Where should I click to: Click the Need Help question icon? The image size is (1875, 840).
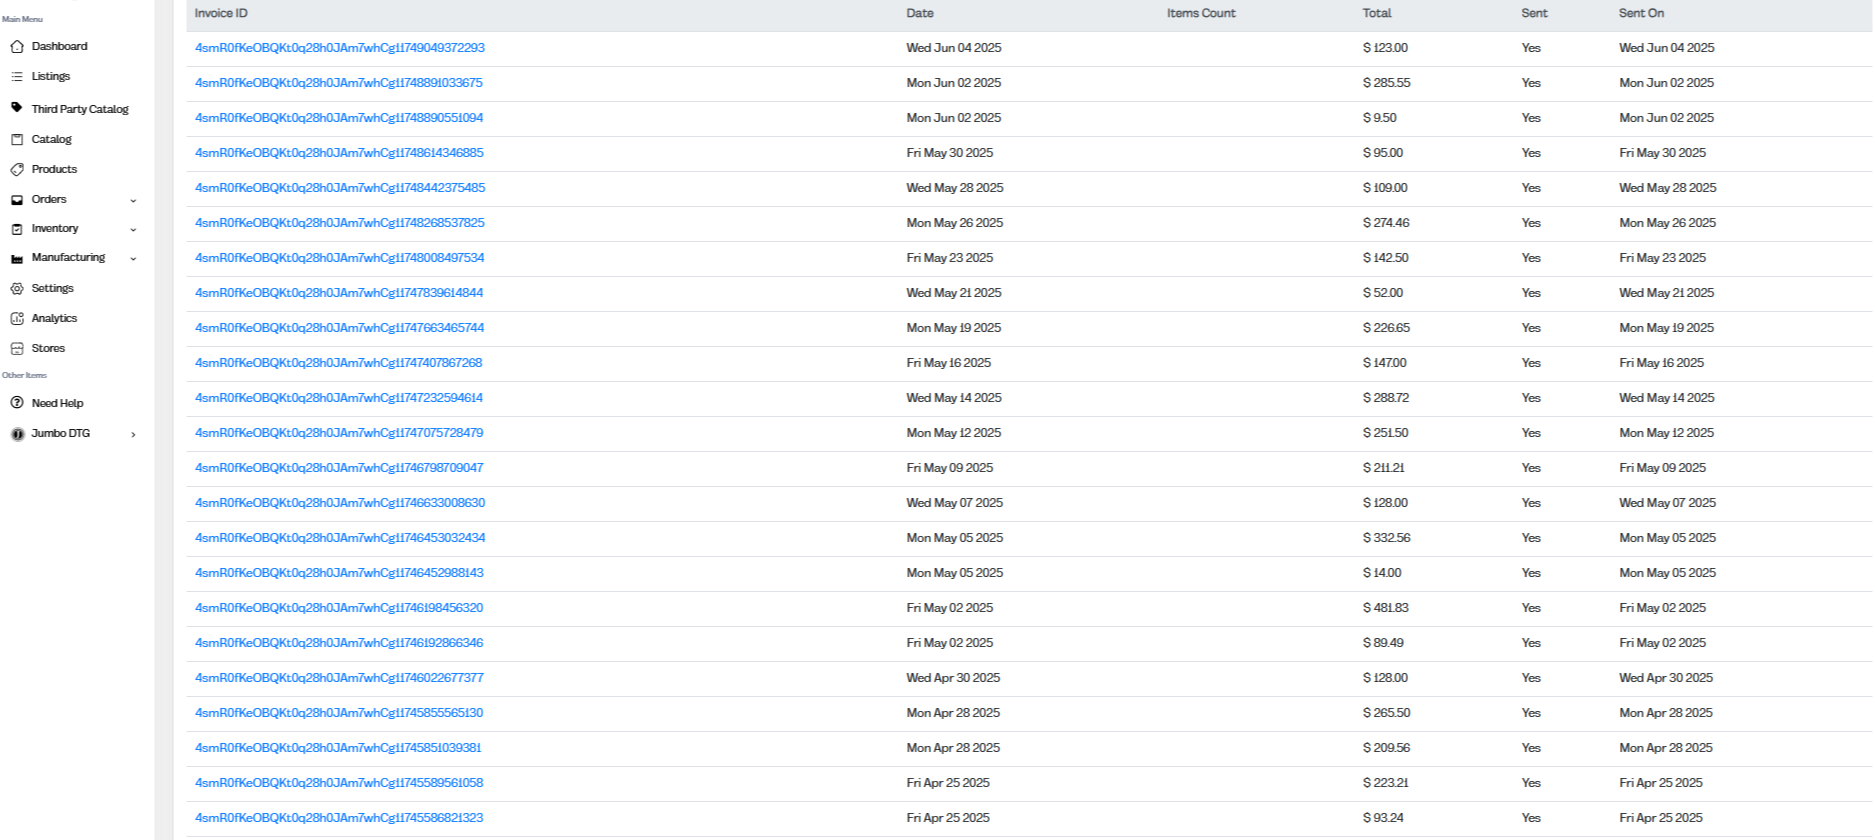pos(17,403)
